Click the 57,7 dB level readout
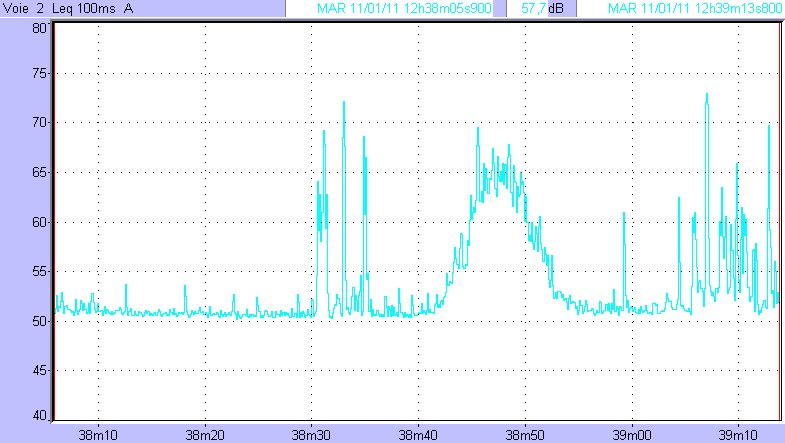Viewport: 785px width, 443px height. [x=542, y=8]
